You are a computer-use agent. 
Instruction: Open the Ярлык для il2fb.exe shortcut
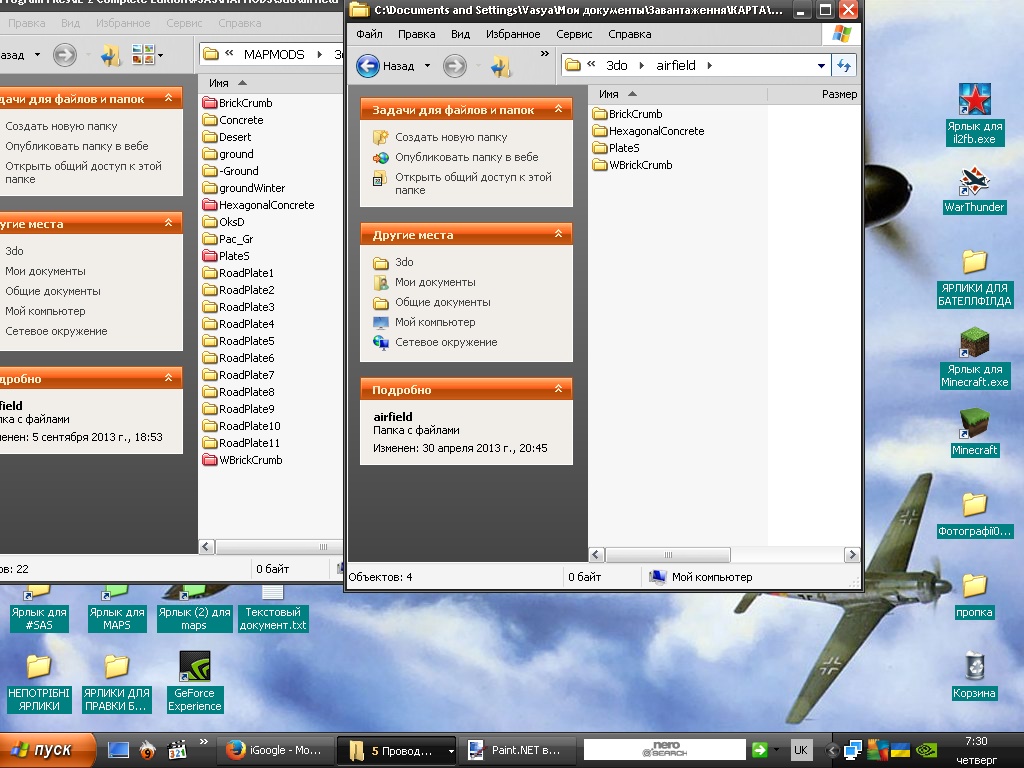coord(974,100)
